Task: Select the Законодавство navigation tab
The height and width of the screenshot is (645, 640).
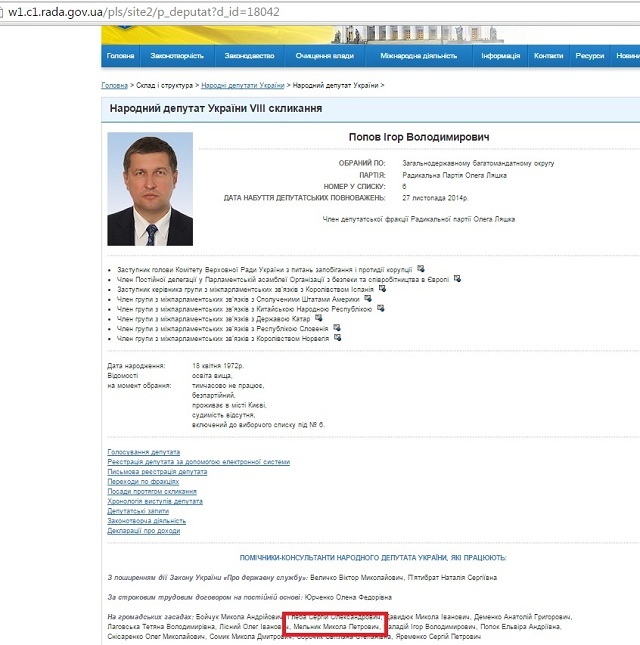Action: click(249, 56)
